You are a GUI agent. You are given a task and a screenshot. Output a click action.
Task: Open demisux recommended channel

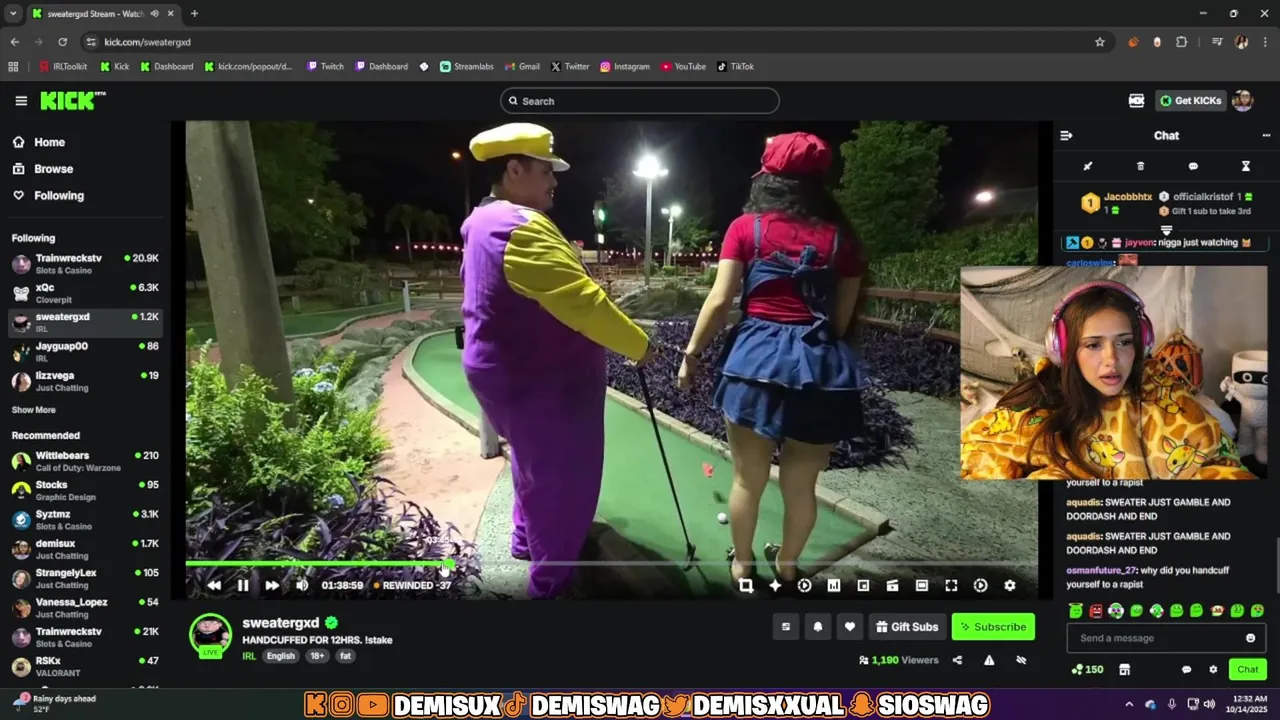[x=85, y=549]
